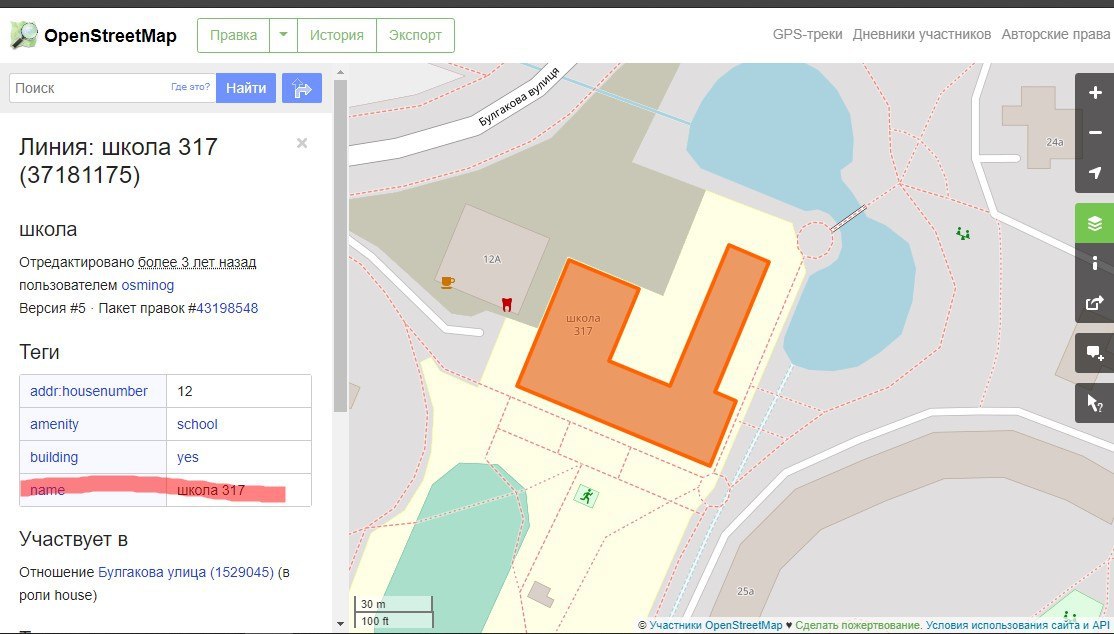Open the share map panel
The width and height of the screenshot is (1114, 634).
pyautogui.click(x=1095, y=303)
